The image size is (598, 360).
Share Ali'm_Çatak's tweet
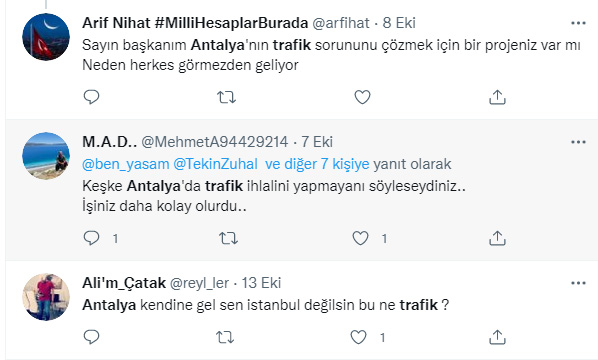[497, 337]
